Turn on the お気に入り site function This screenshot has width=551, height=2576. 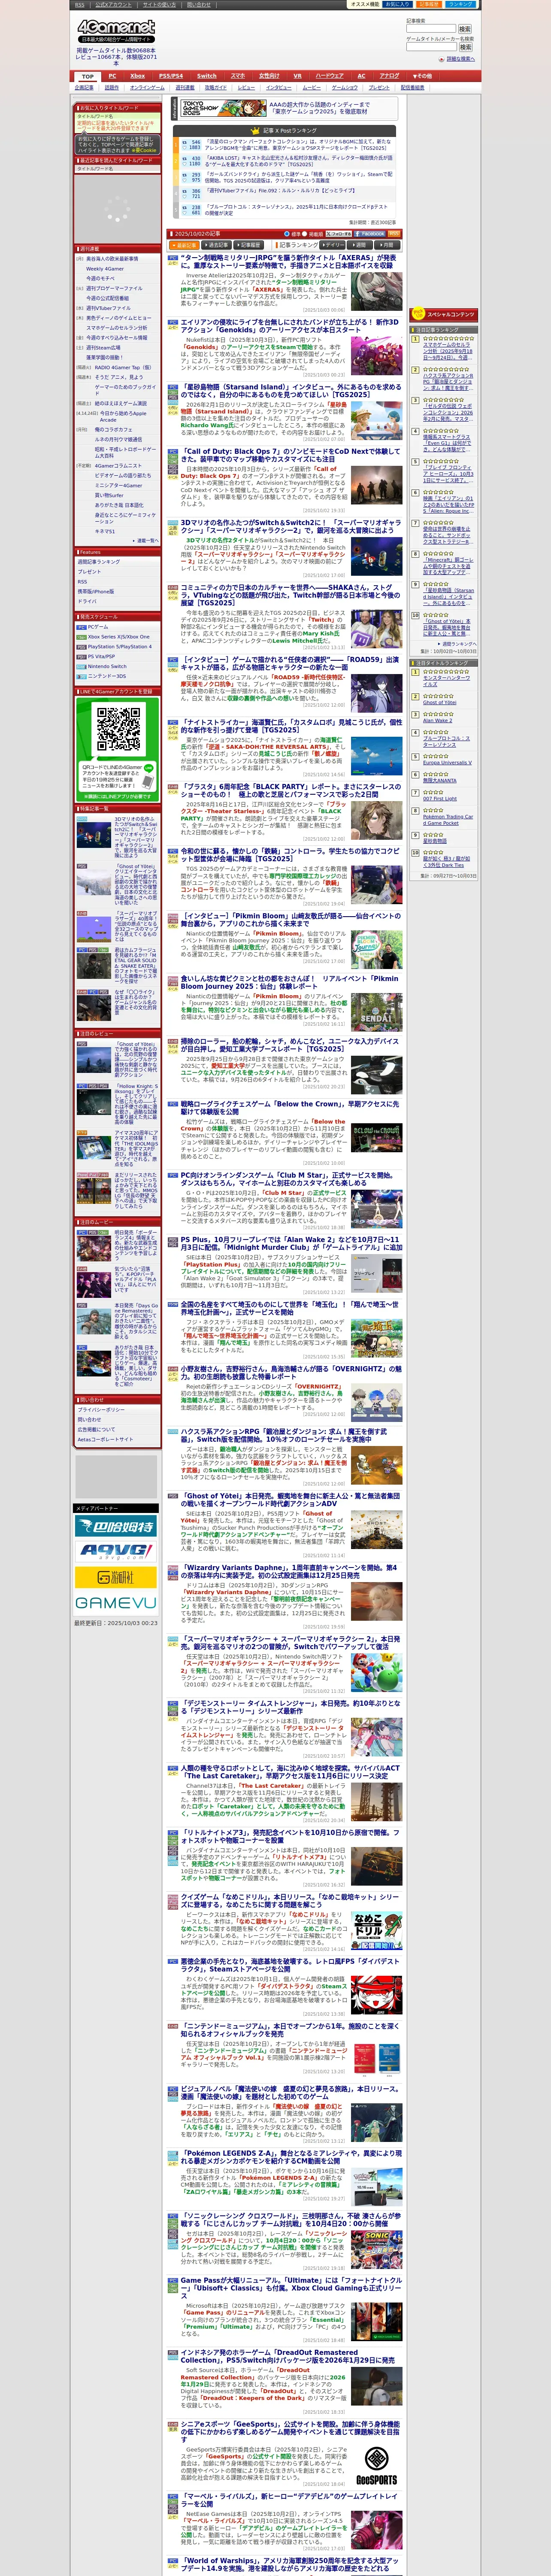click(397, 4)
